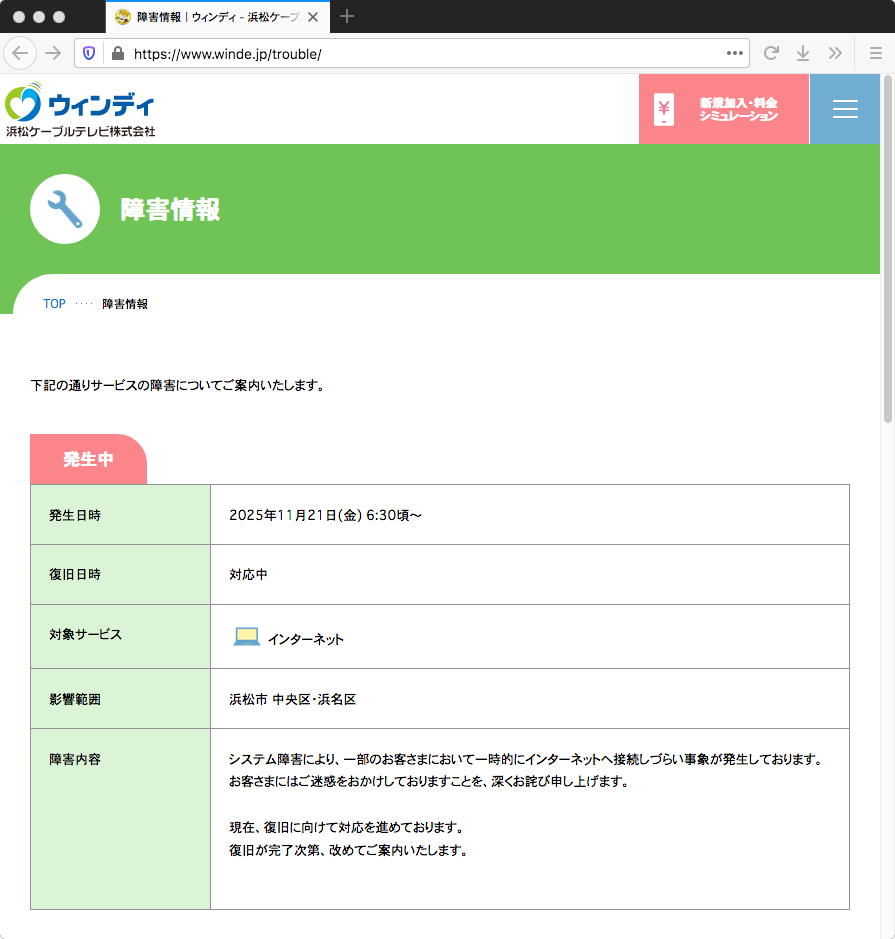The height and width of the screenshot is (939, 895).
Task: Select the 発生中 pink tab label
Action: 89,459
